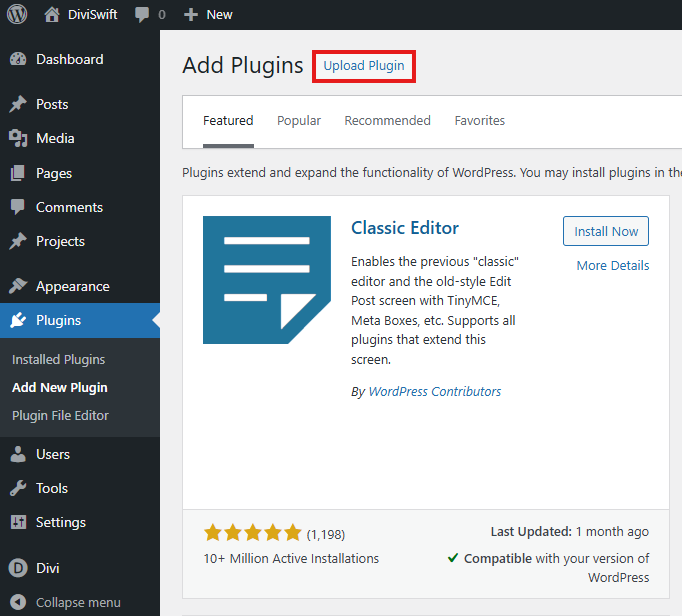Screen dimensions: 682x616
Task: Open More Details for Classic Editor
Action: tap(613, 265)
